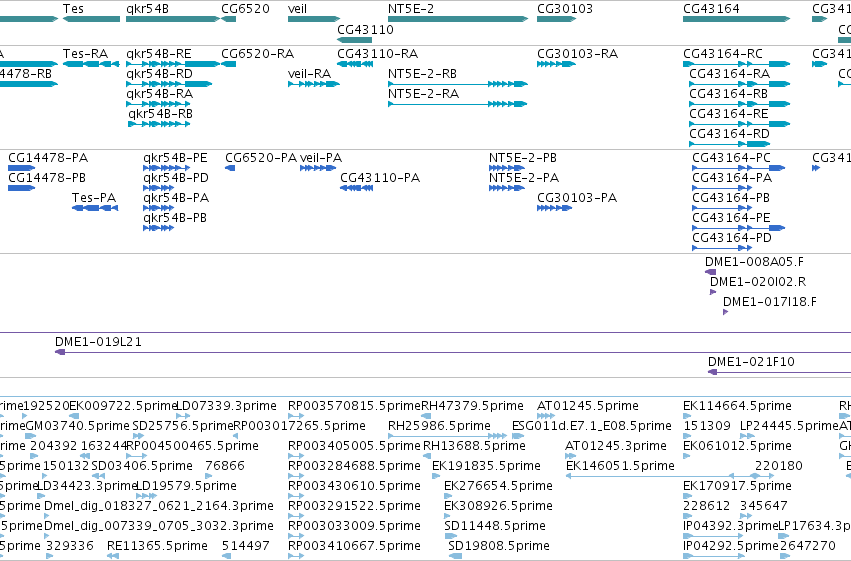Click the veil-PA protein label
The width and height of the screenshot is (851, 561).
(321, 158)
